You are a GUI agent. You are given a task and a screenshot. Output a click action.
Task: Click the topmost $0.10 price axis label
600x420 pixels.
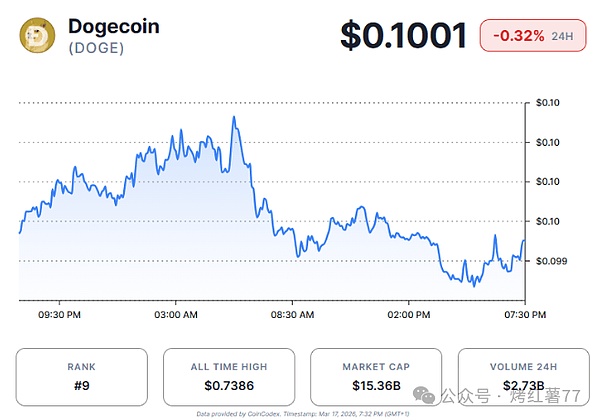(550, 103)
